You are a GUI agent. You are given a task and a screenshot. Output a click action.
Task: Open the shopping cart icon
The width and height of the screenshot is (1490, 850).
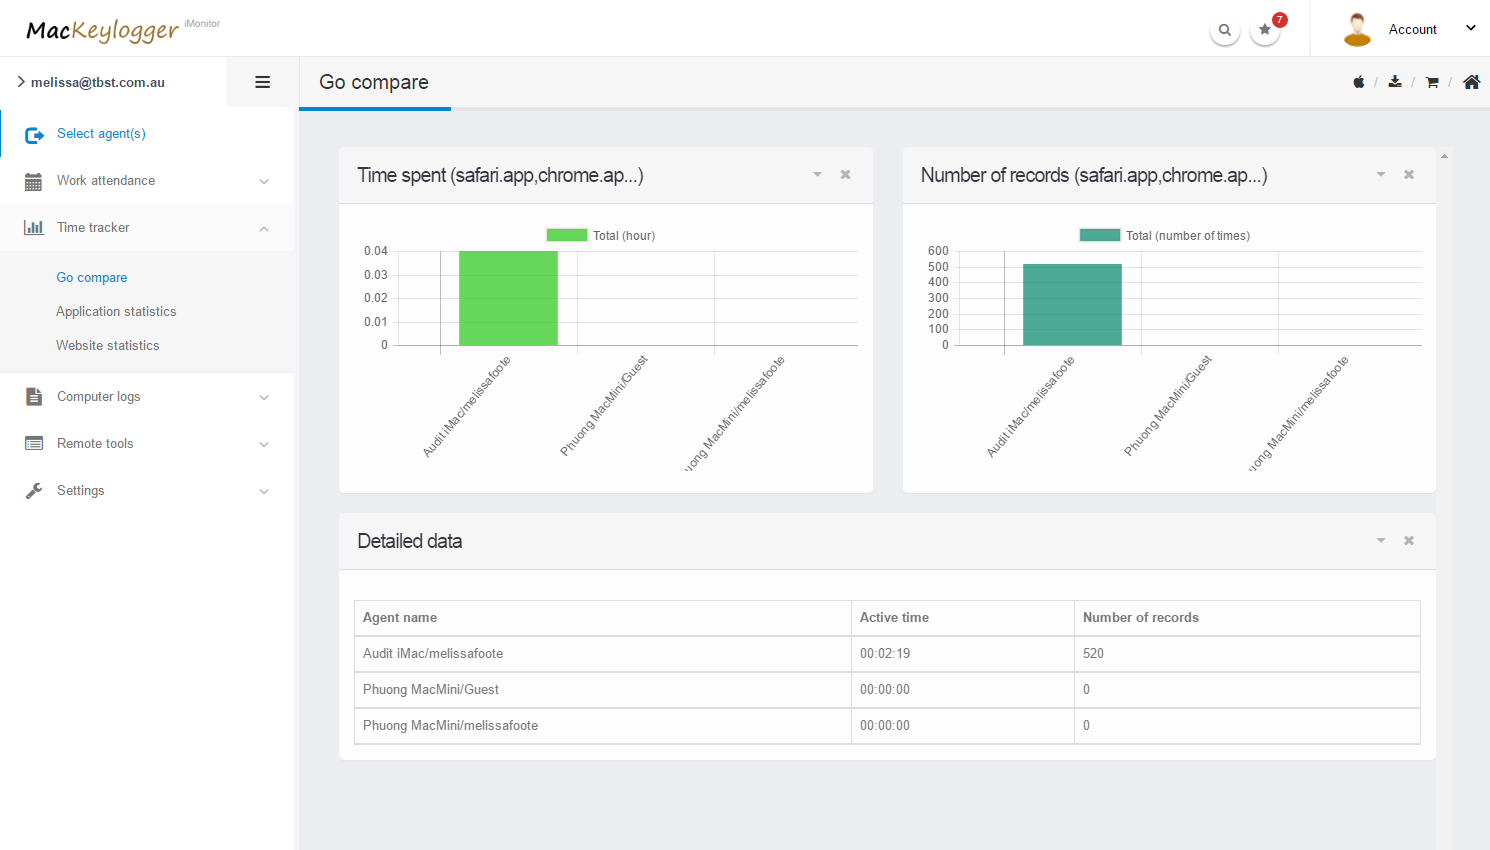pos(1432,82)
